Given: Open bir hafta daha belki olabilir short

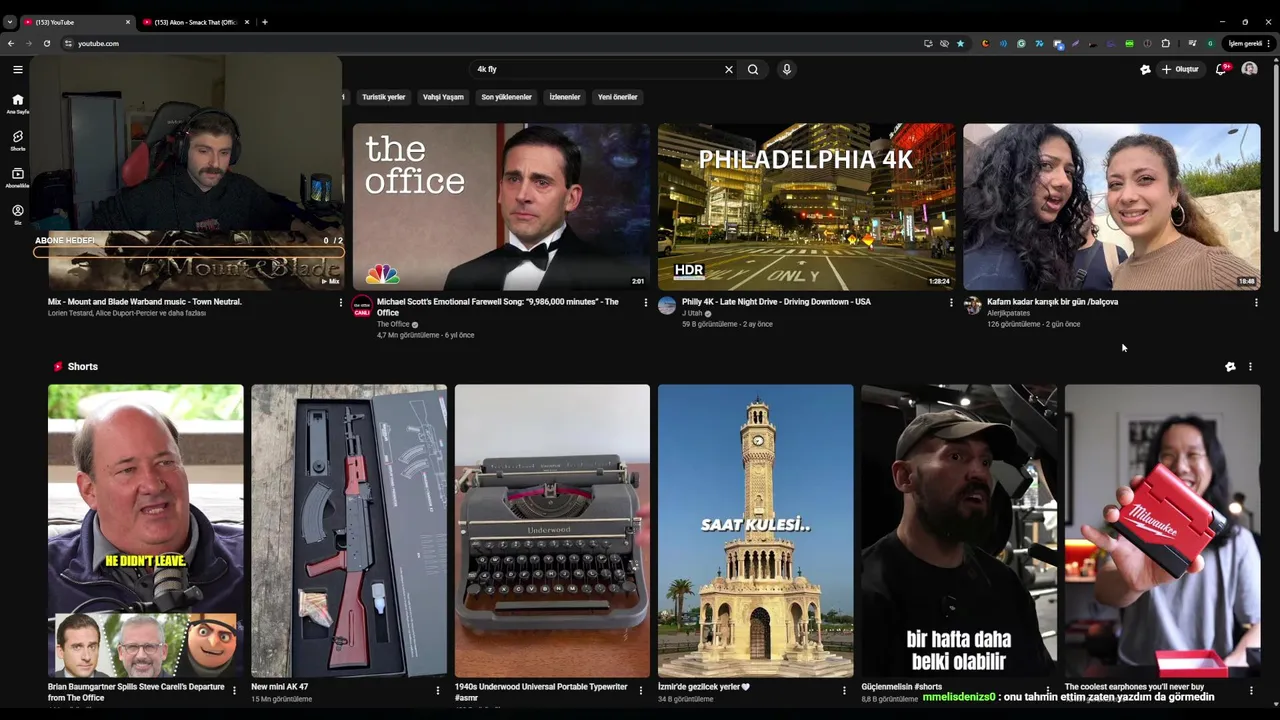Looking at the screenshot, I should 959,531.
